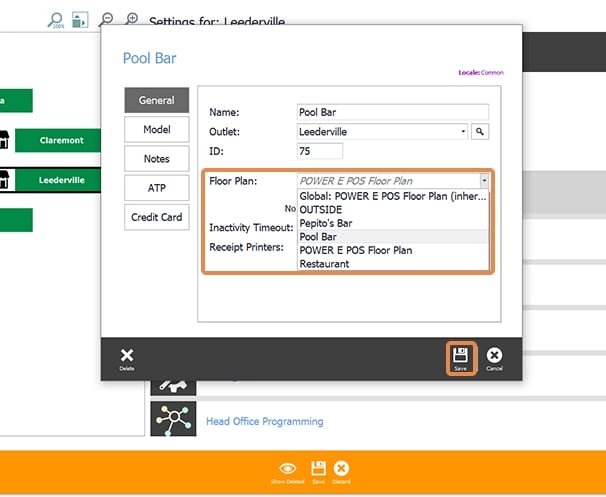Select POWER E POS Floor Plan option
606x497 pixels.
click(x=393, y=250)
